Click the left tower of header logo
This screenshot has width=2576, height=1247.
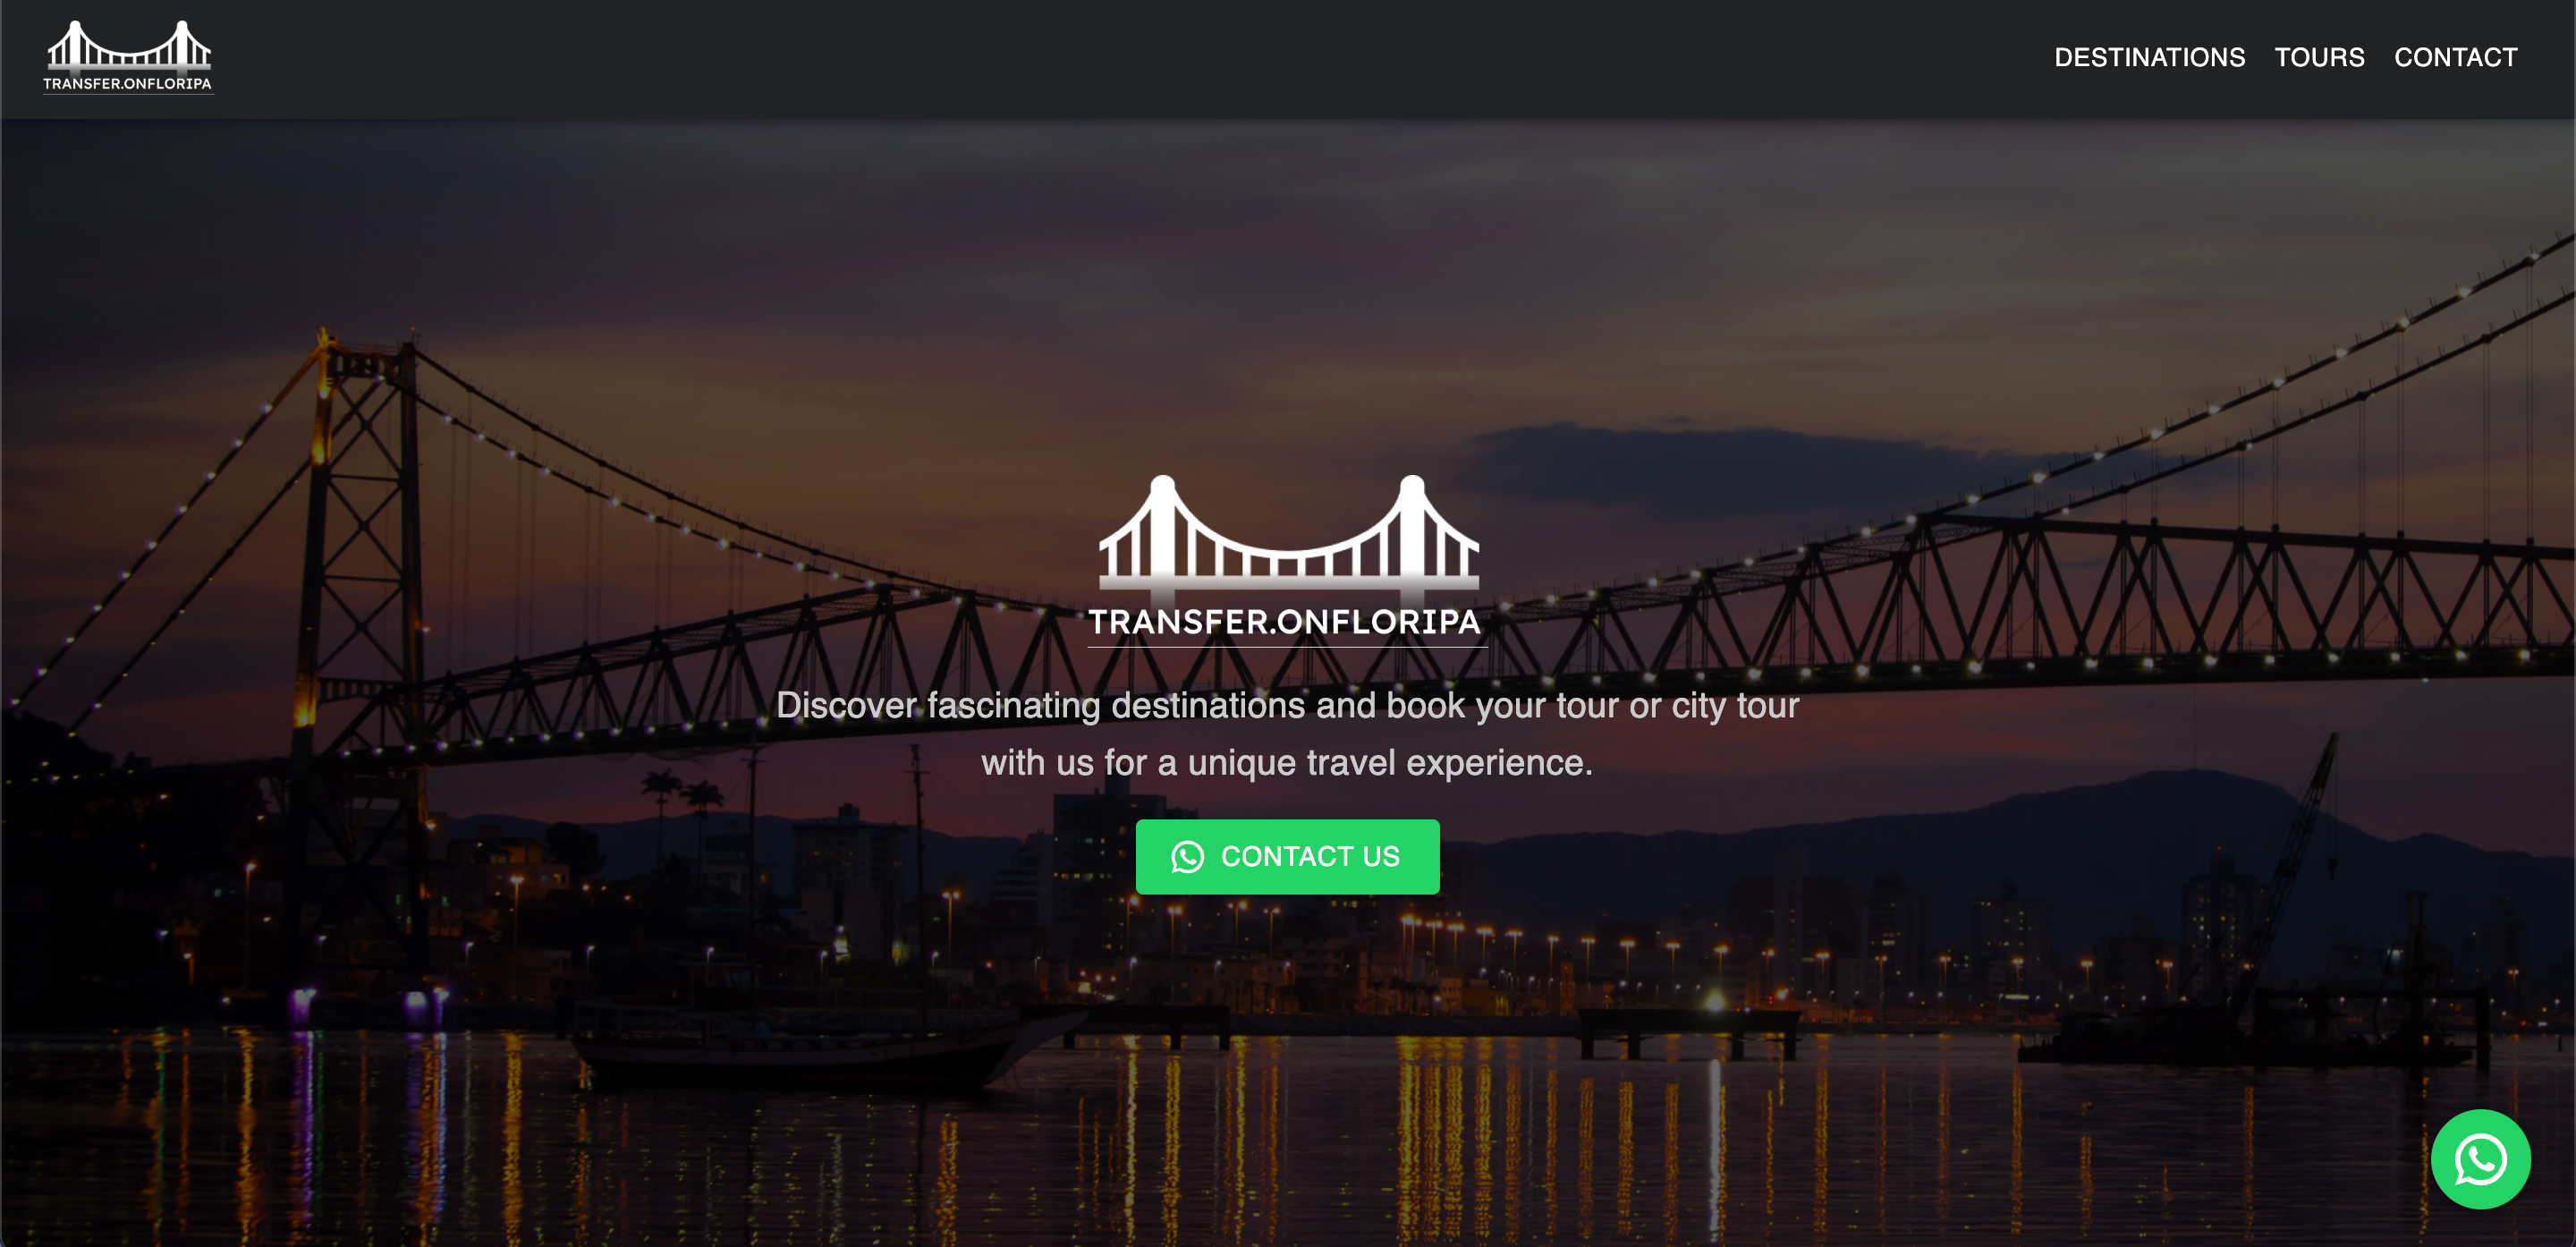point(74,44)
